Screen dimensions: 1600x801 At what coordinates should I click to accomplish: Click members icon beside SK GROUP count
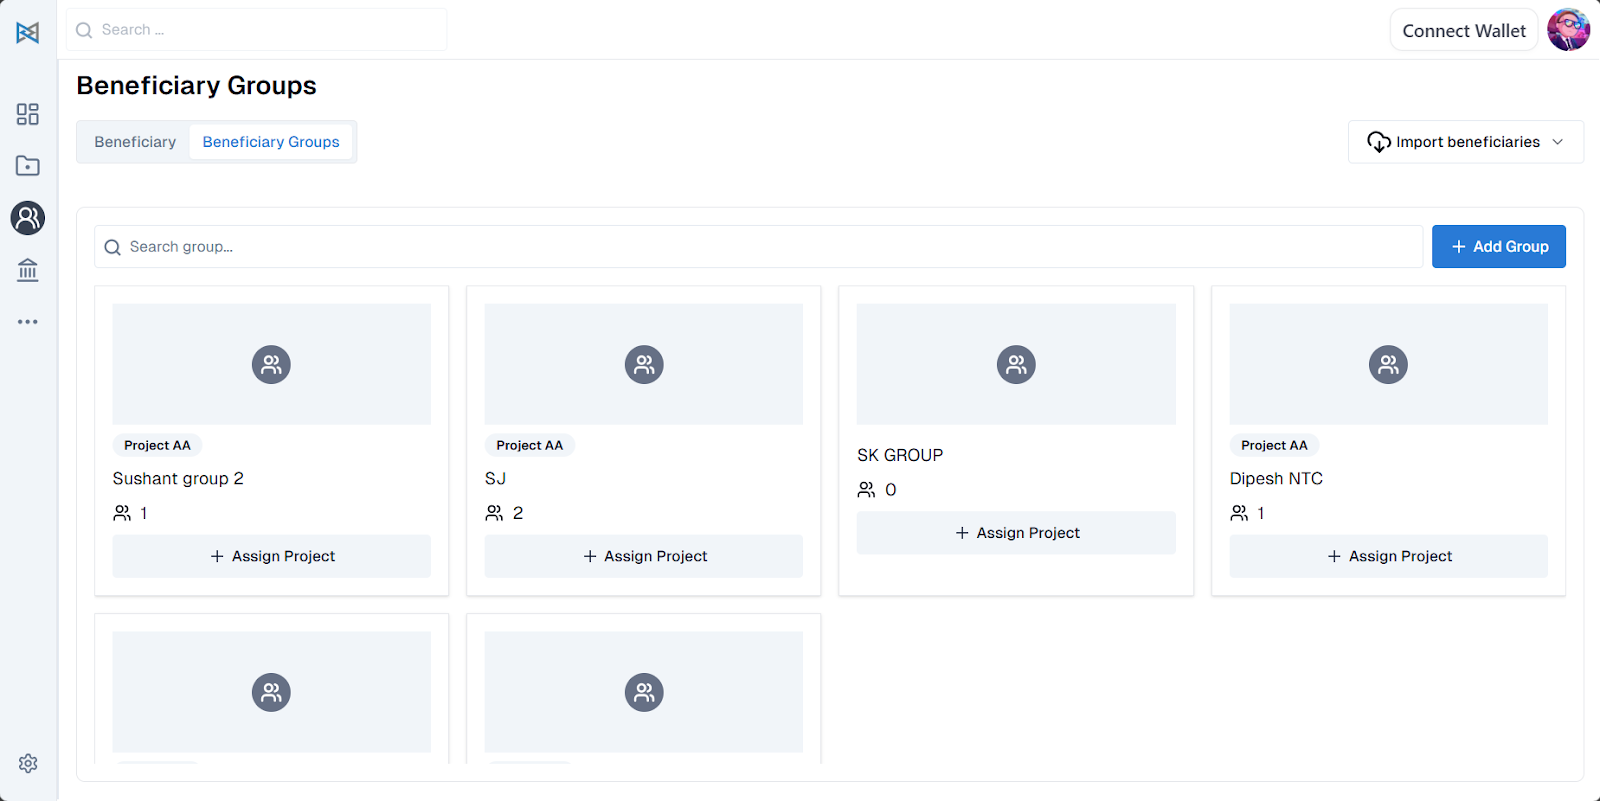[866, 490]
